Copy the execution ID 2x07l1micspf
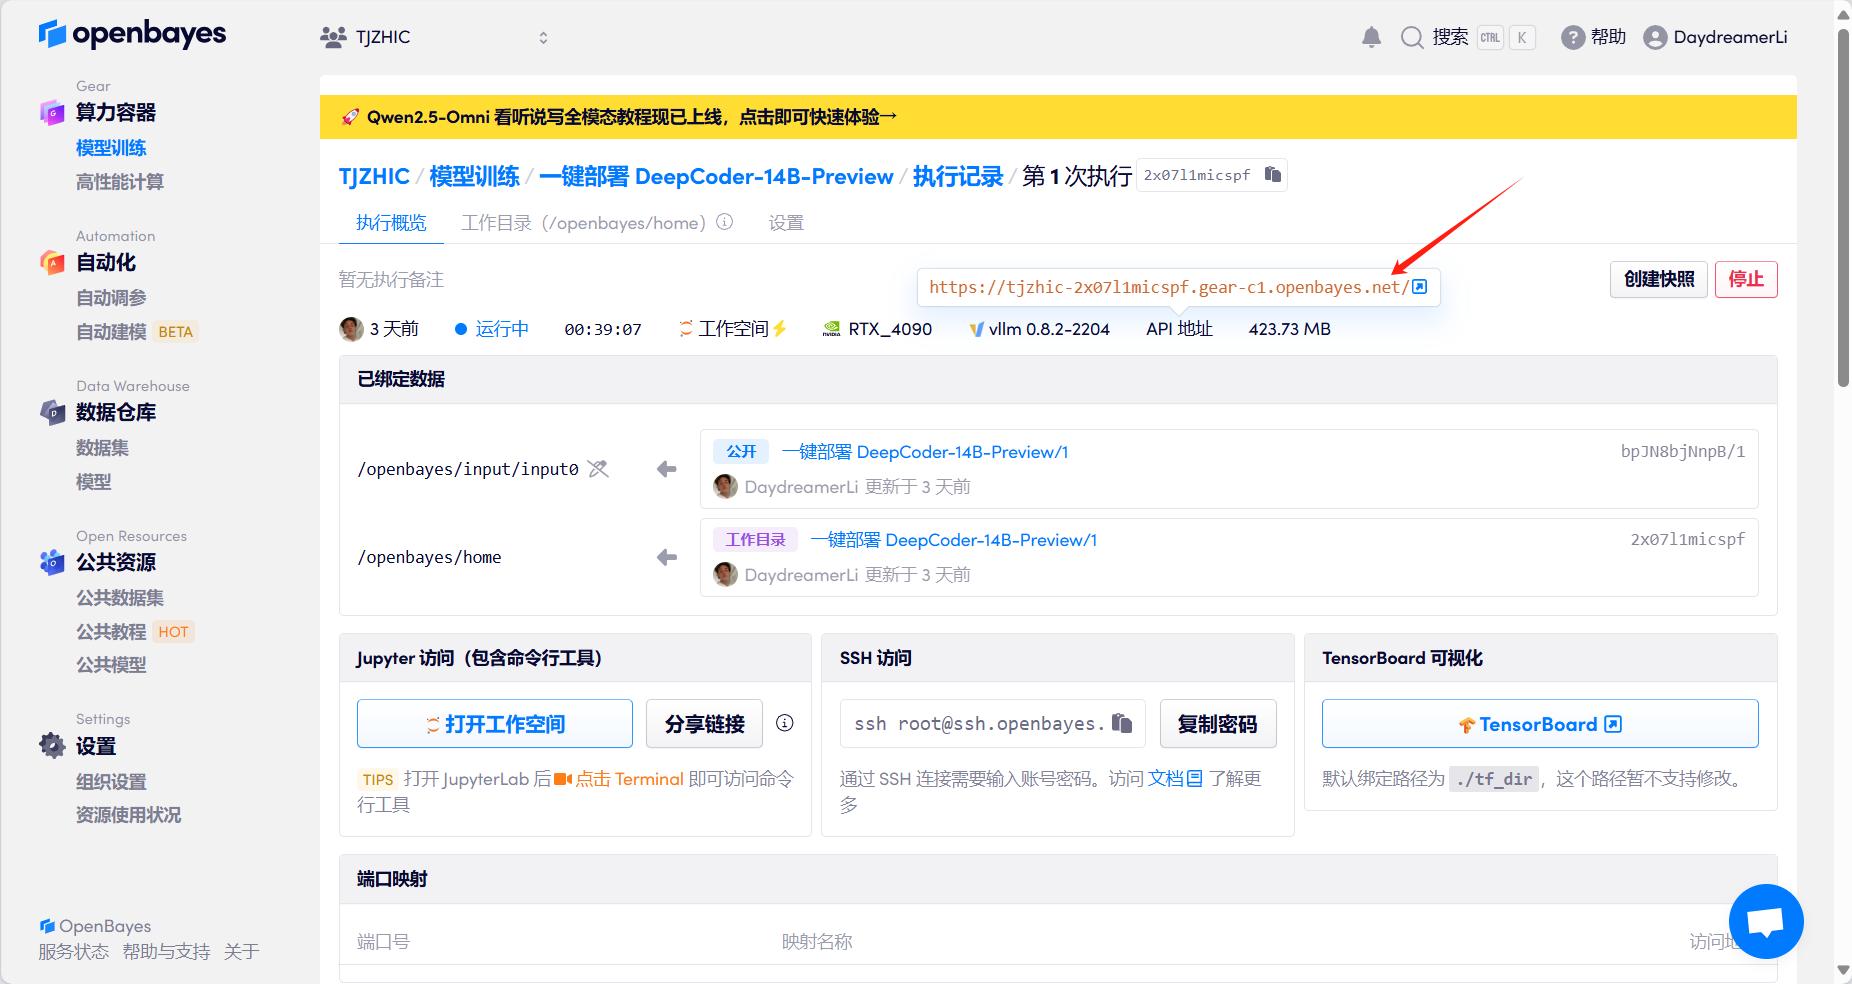The image size is (1852, 984). click(x=1272, y=175)
